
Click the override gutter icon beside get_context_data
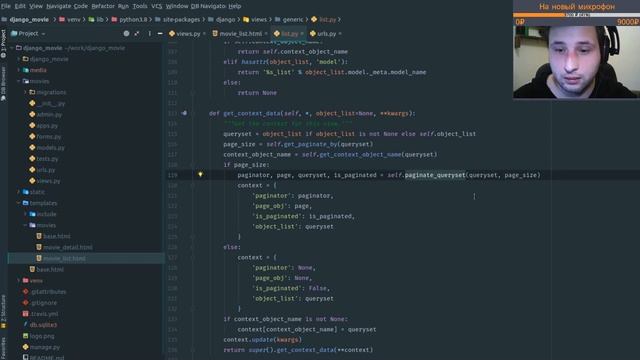[x=184, y=113]
